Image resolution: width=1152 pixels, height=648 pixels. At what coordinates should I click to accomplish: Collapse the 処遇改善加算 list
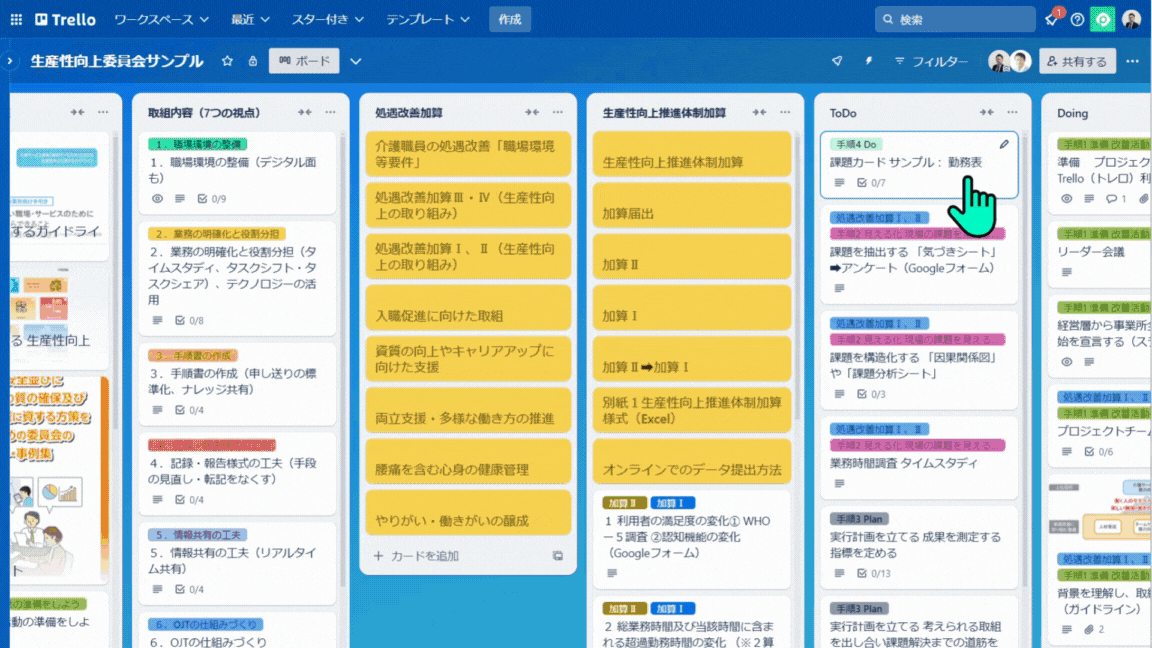pos(532,112)
